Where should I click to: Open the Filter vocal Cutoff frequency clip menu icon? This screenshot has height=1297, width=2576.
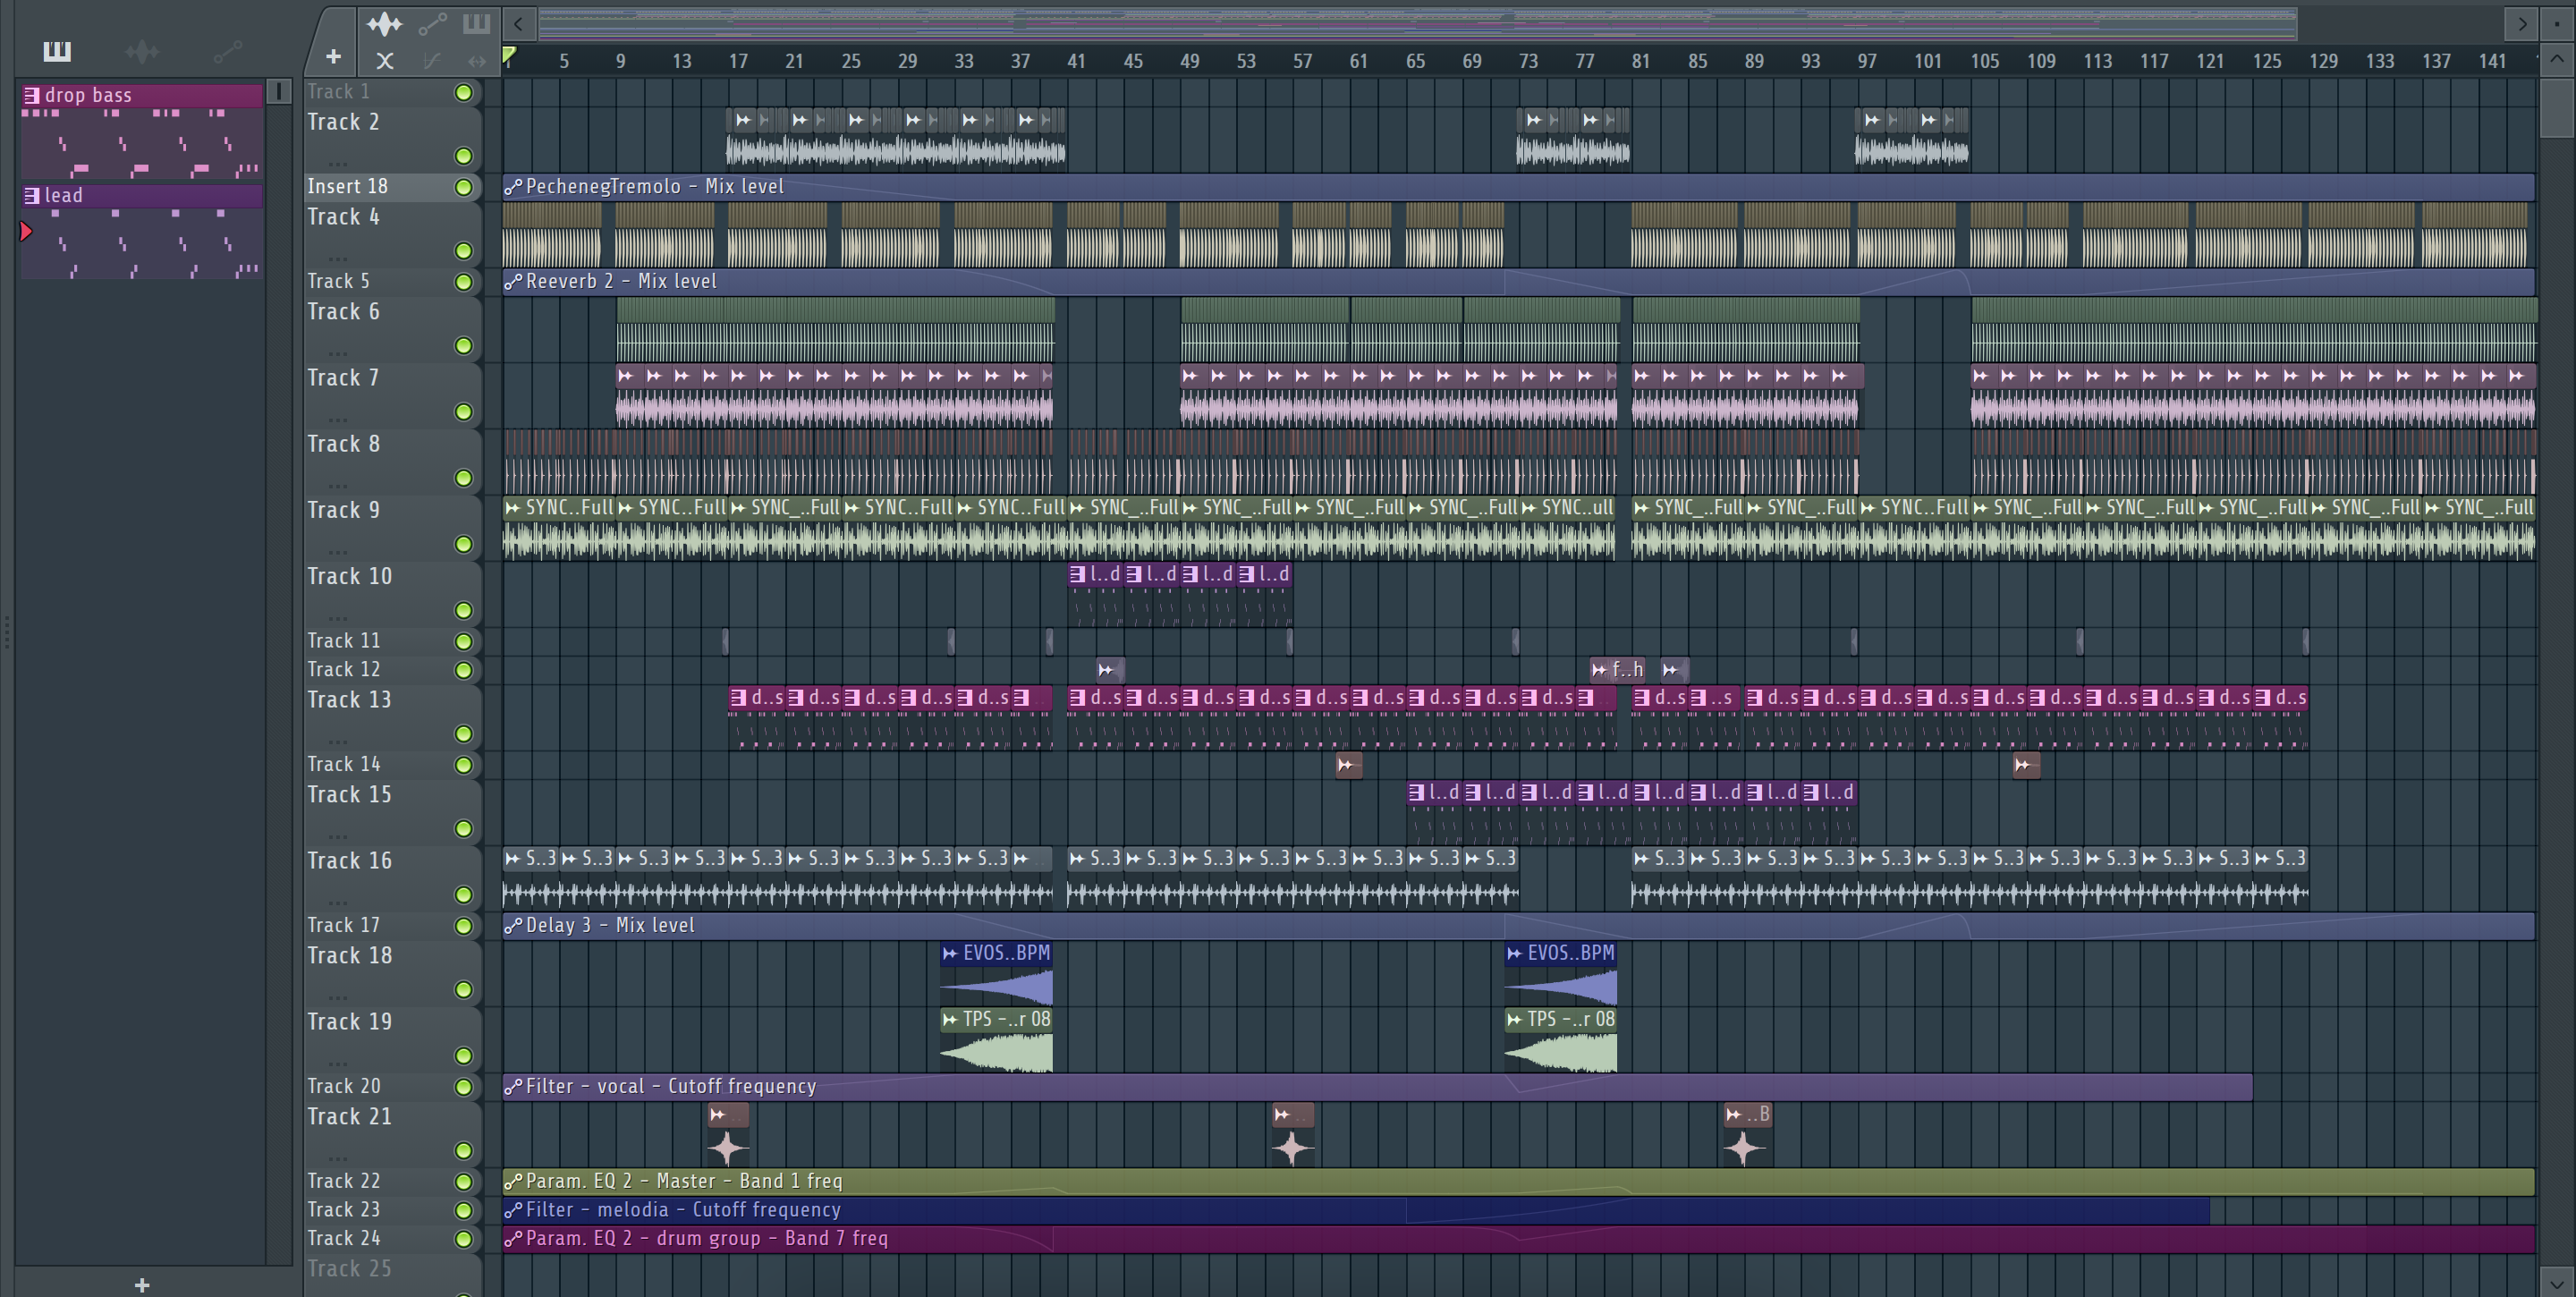point(513,1087)
